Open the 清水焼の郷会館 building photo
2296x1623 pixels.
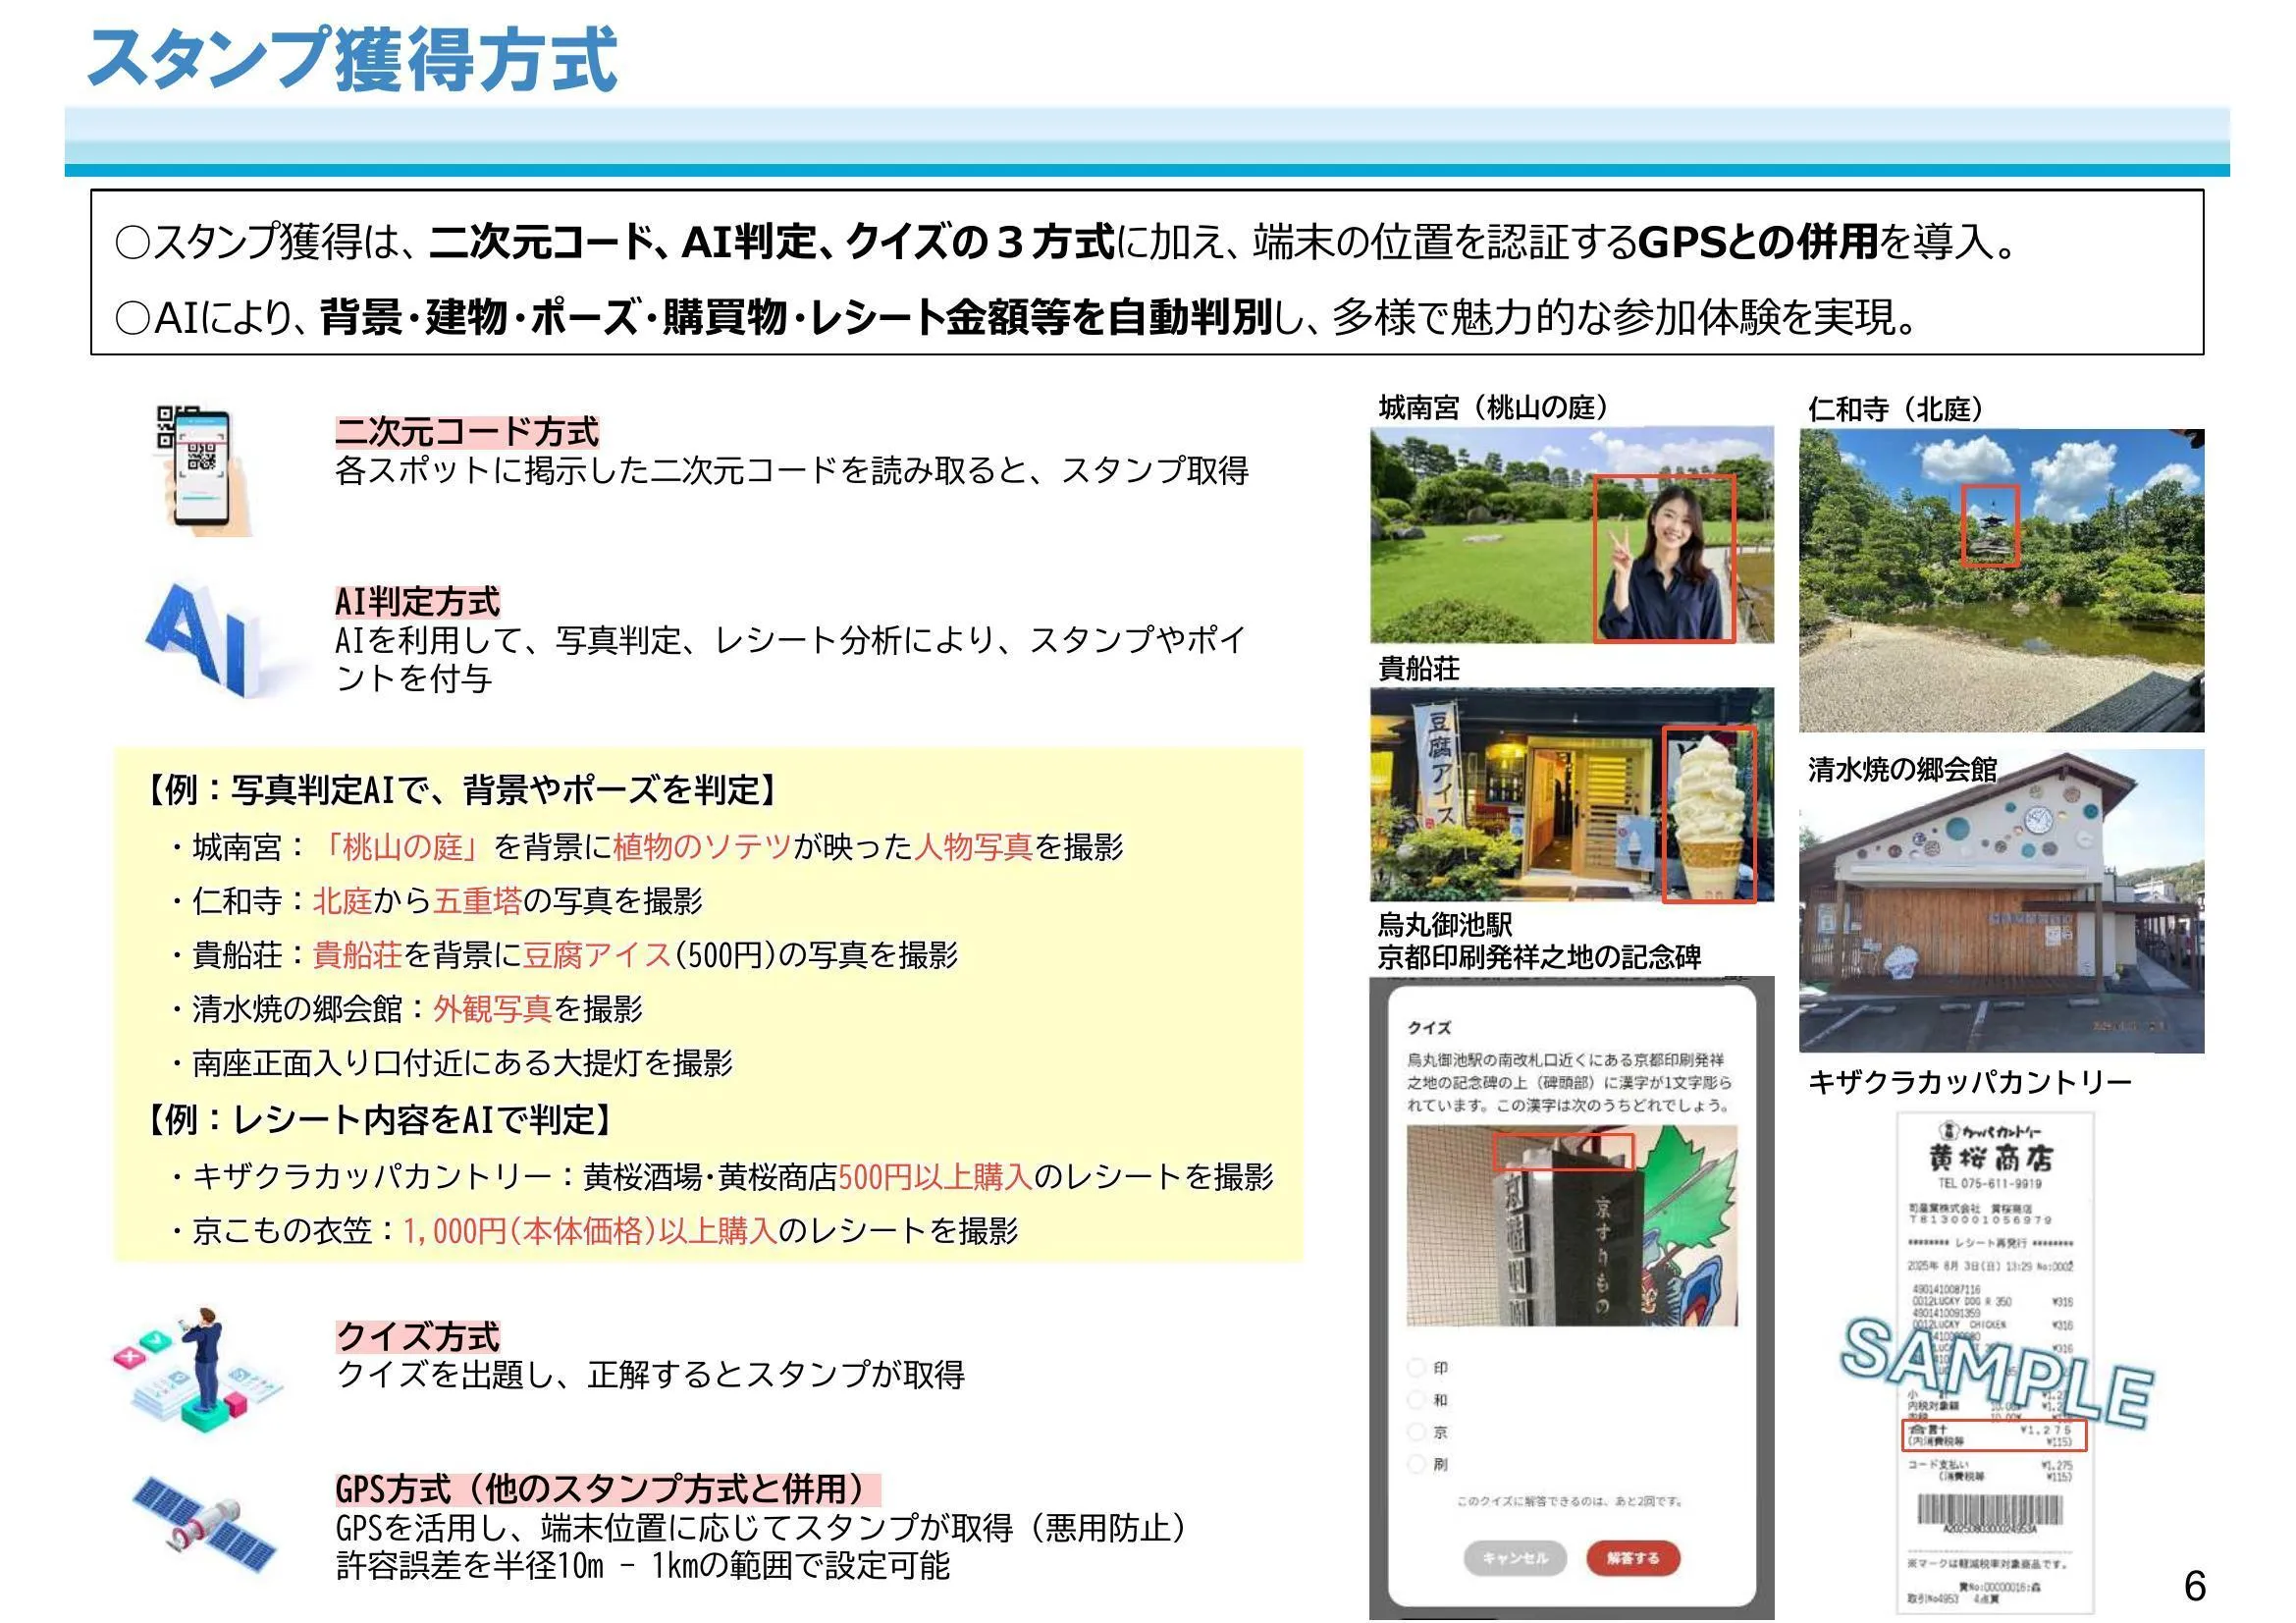(2001, 901)
